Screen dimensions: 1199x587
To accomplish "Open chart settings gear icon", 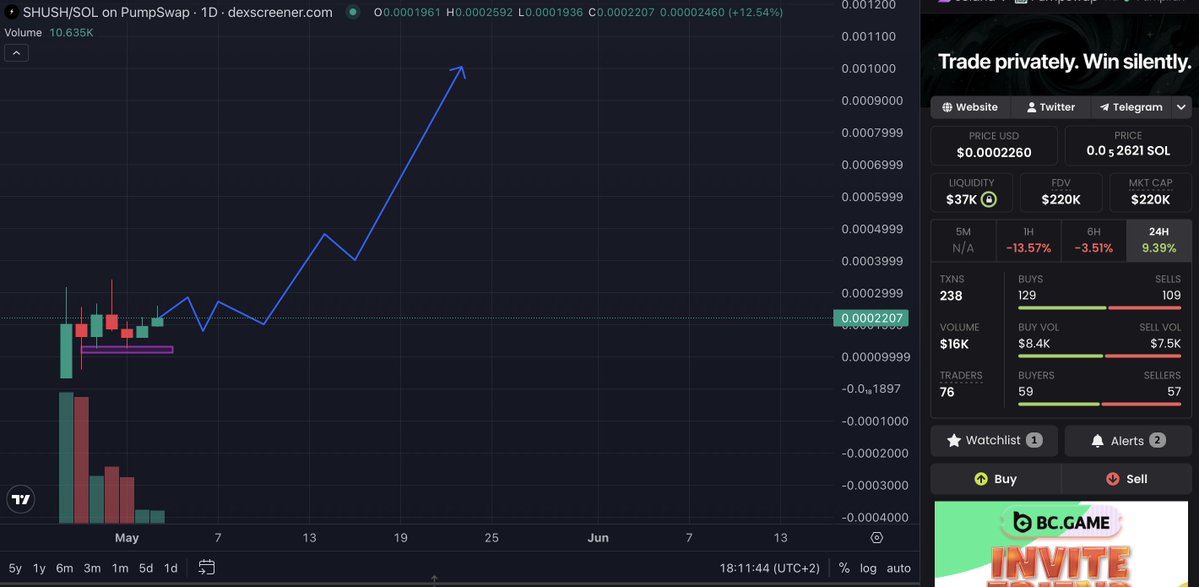I will [877, 537].
